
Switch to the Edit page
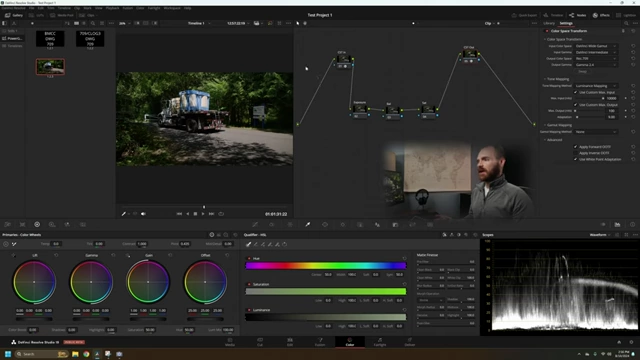(290, 342)
